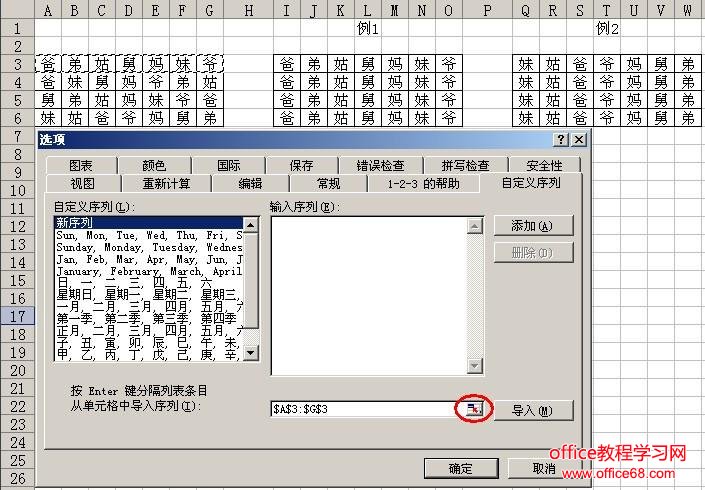The height and width of the screenshot is (490, 705).
Task: Click the 删除(D) button
Action: [x=533, y=253]
